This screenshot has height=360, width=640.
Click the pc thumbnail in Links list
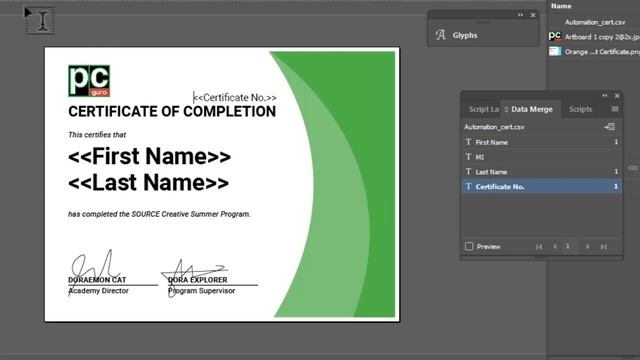pos(555,36)
